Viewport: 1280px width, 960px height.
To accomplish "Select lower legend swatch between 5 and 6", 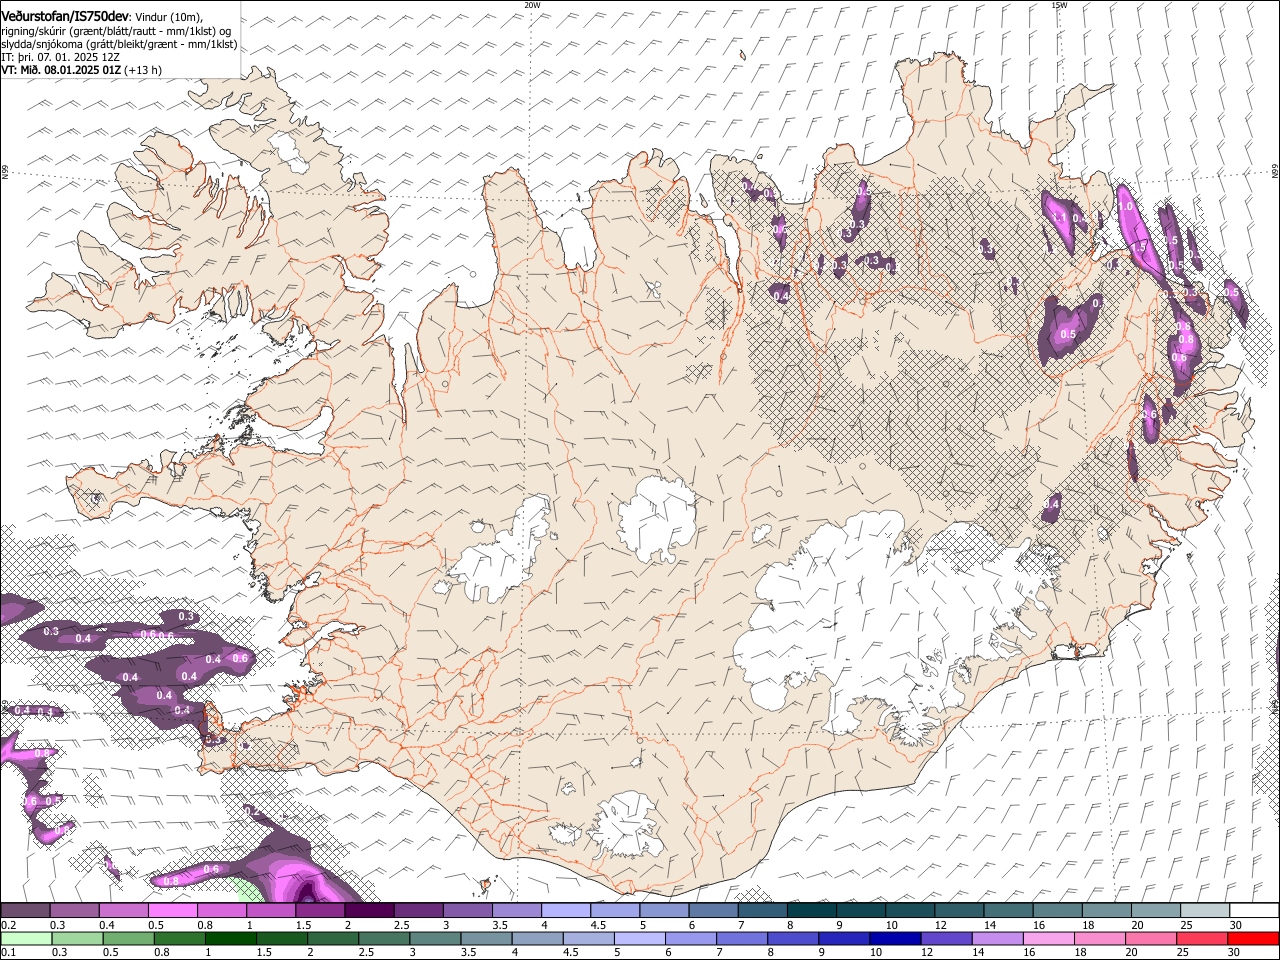I will click(x=639, y=939).
